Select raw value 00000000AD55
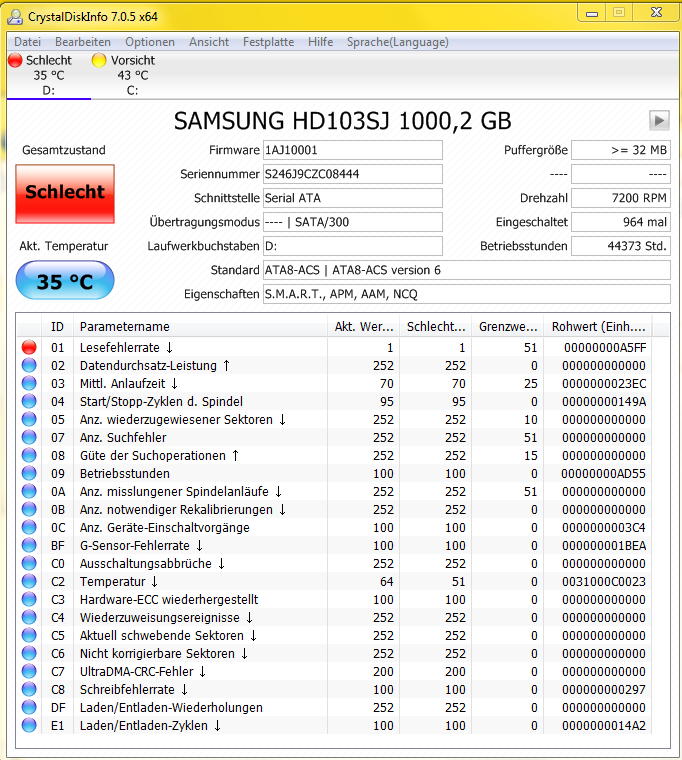The width and height of the screenshot is (682, 760). pyautogui.click(x=603, y=474)
